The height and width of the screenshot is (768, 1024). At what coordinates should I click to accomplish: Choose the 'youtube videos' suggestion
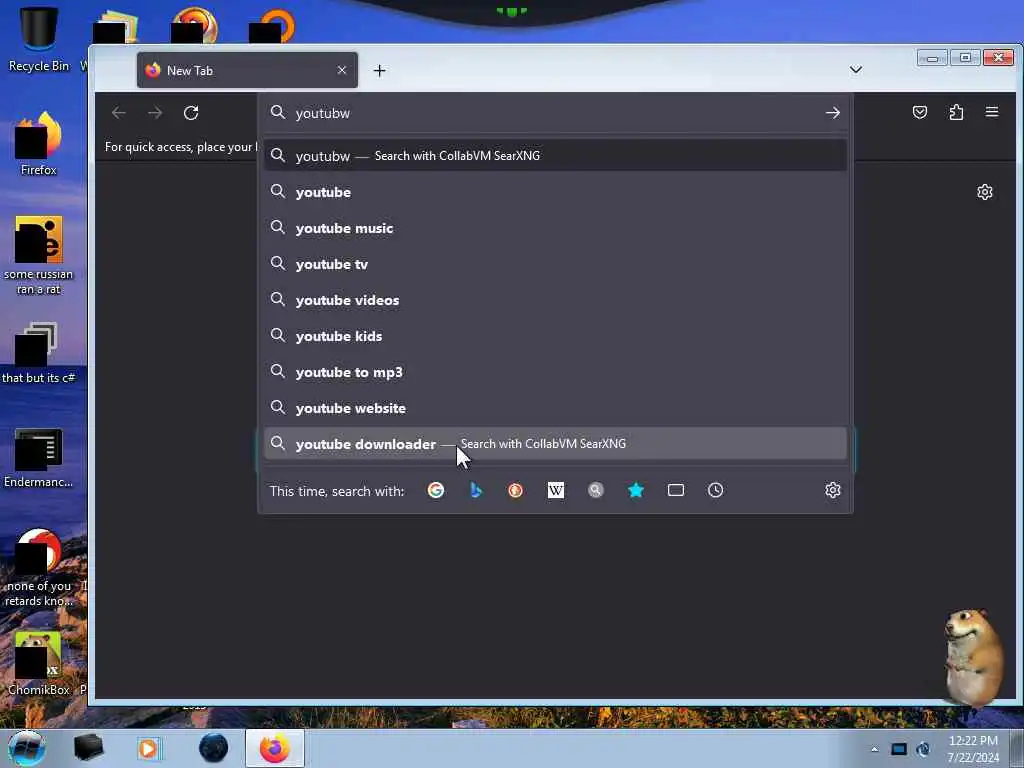coord(555,300)
